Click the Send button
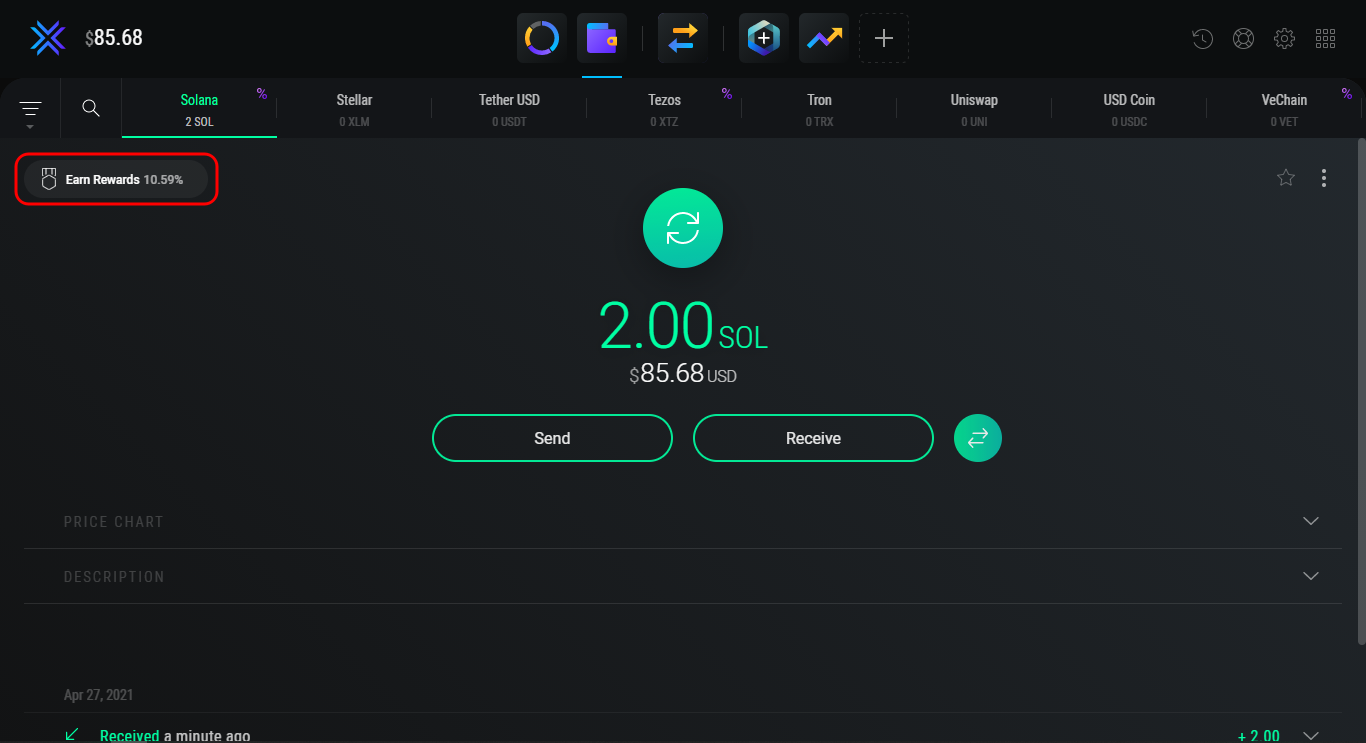The width and height of the screenshot is (1366, 743). pos(552,438)
